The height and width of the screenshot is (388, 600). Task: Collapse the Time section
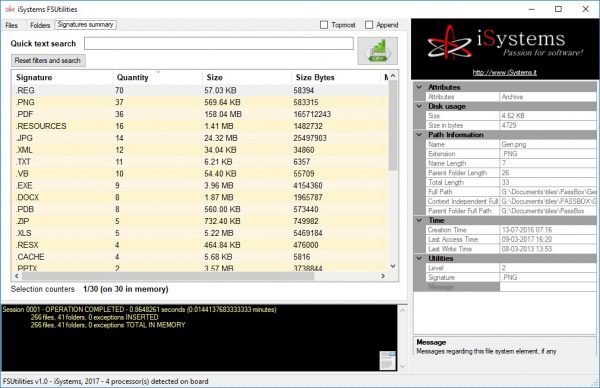419,220
